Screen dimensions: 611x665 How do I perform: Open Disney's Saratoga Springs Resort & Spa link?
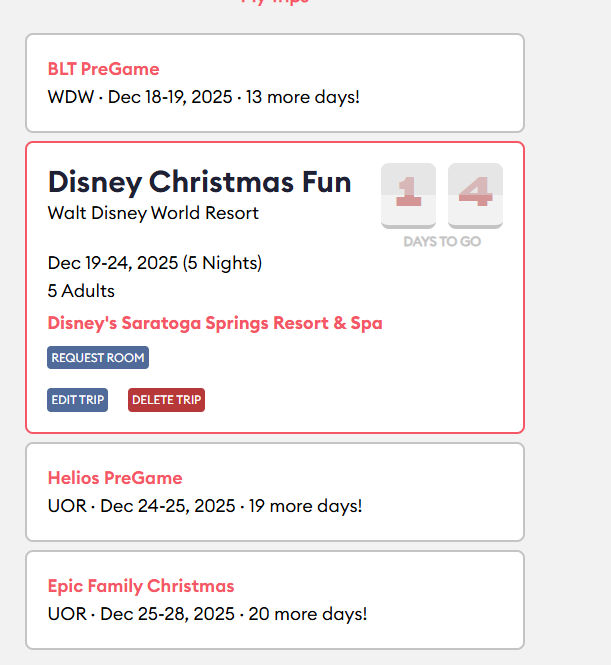[x=215, y=323]
